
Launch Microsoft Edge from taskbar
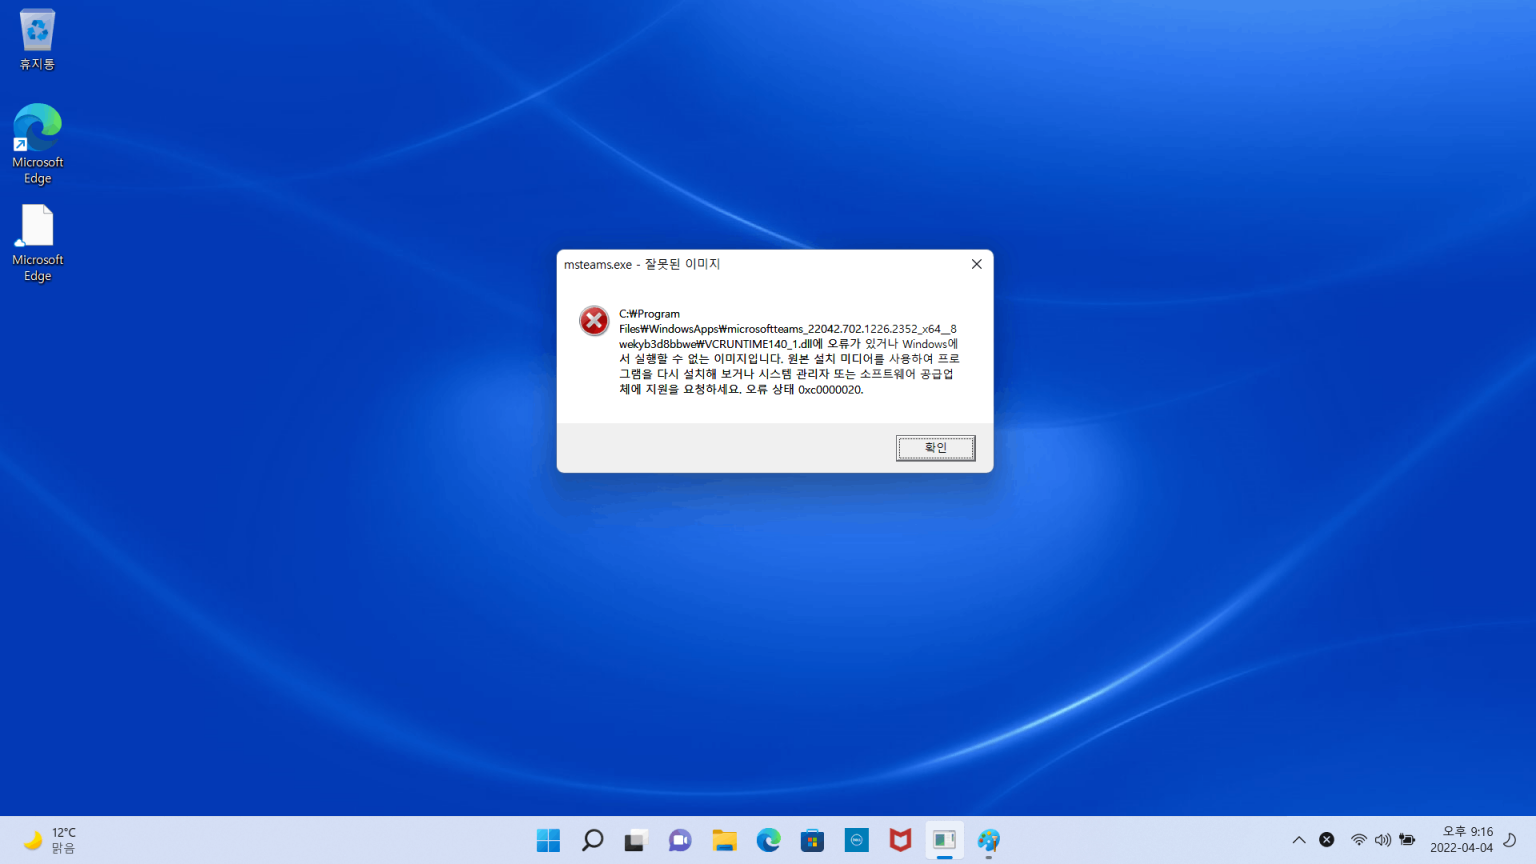[x=768, y=840]
